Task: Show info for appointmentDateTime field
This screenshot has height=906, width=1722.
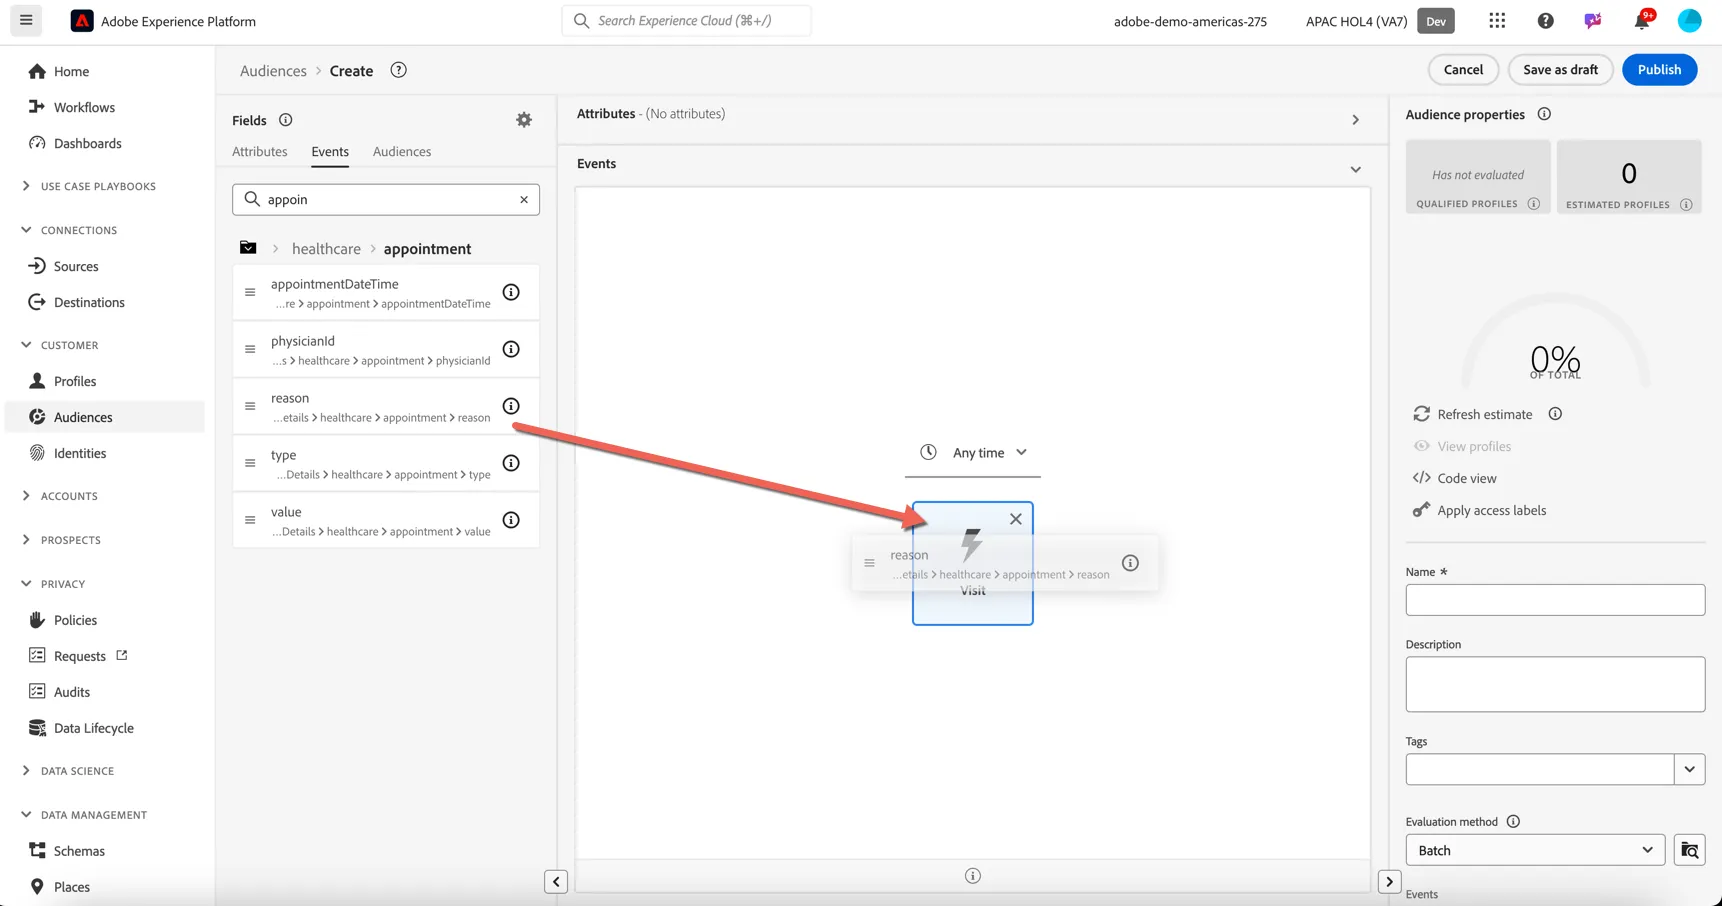Action: pos(511,292)
